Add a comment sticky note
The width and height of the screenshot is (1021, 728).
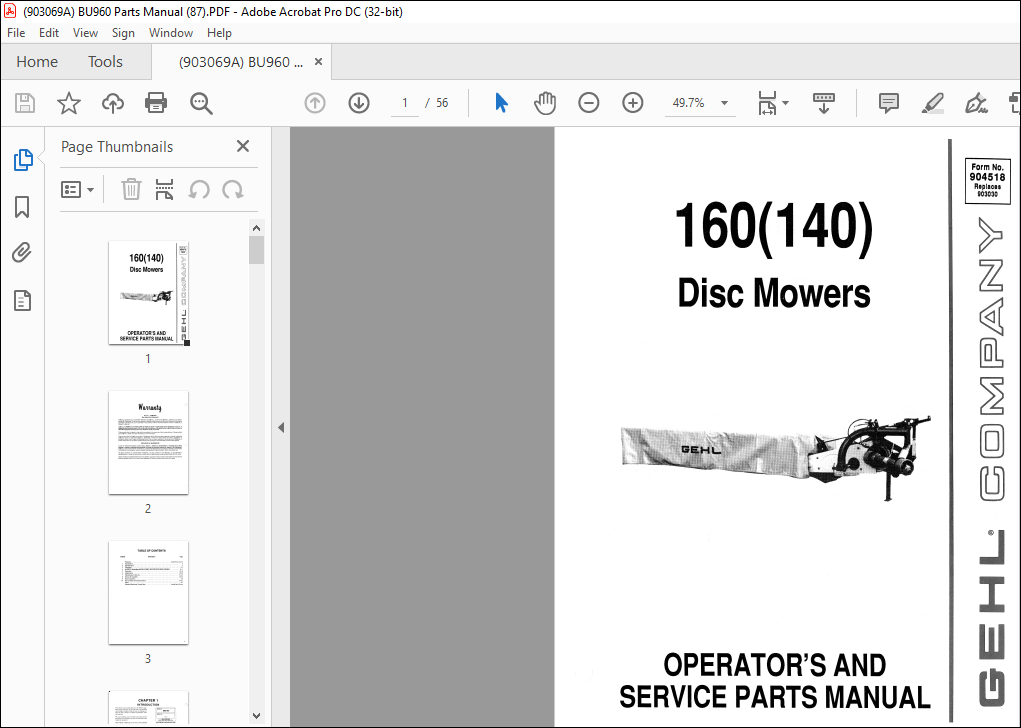click(888, 103)
